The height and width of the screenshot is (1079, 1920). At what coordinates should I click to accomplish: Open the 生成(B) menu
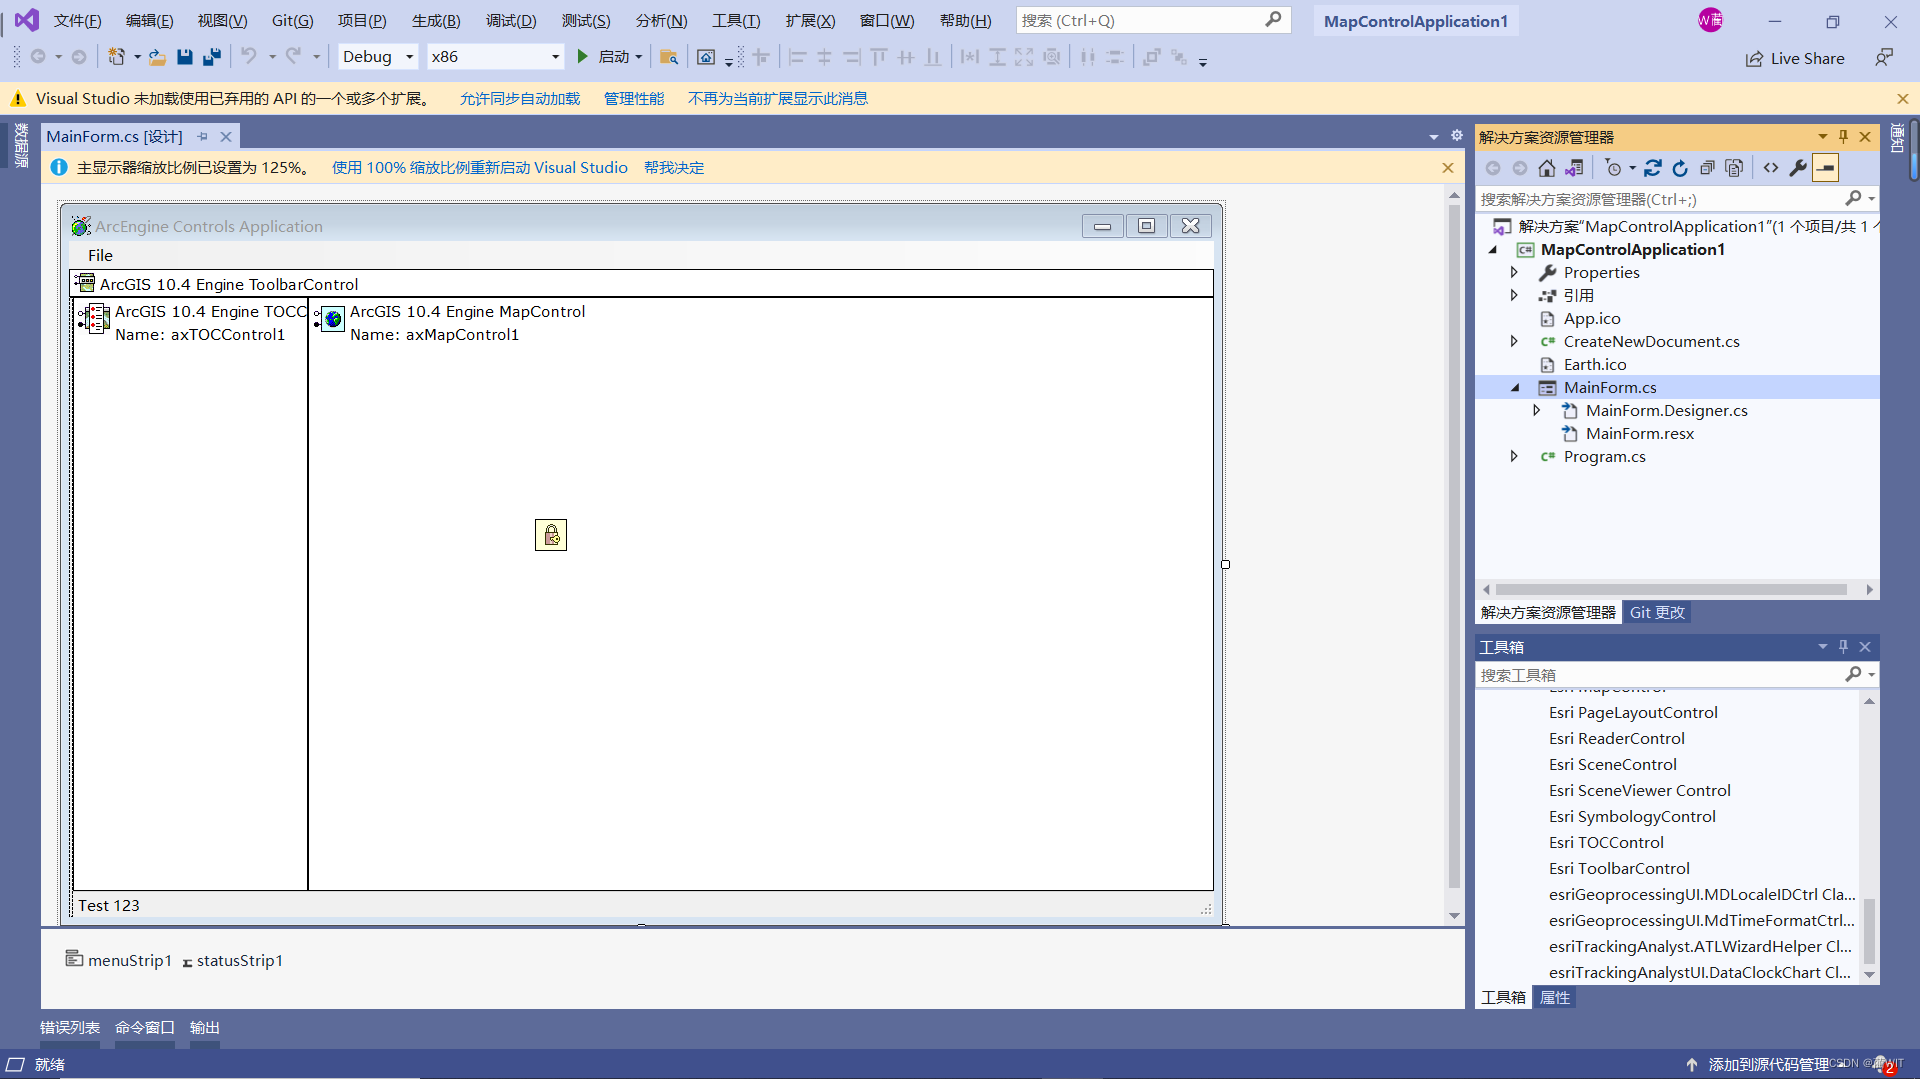click(x=436, y=20)
